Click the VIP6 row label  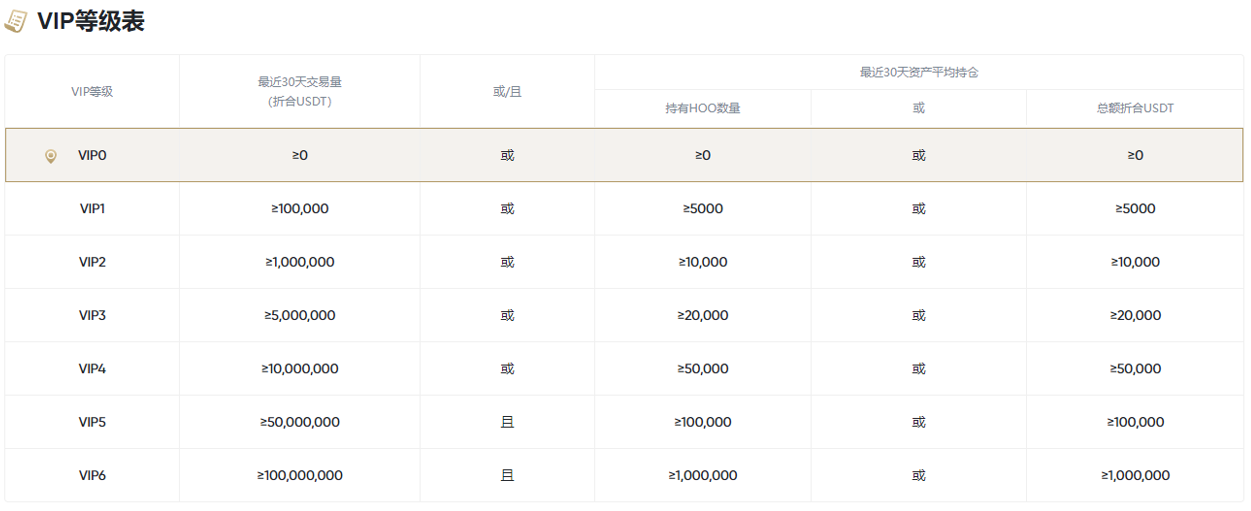click(x=92, y=475)
